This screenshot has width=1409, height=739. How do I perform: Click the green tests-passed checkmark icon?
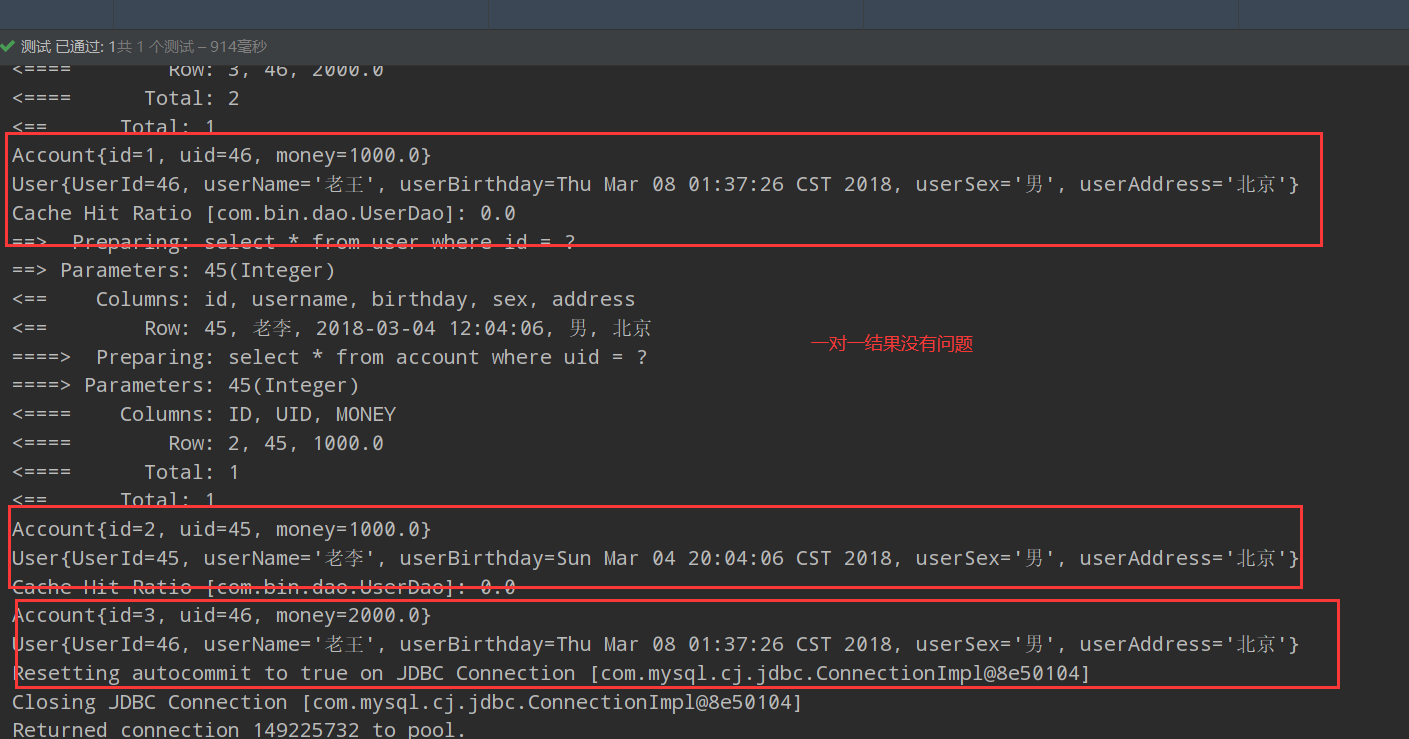[x=8, y=46]
